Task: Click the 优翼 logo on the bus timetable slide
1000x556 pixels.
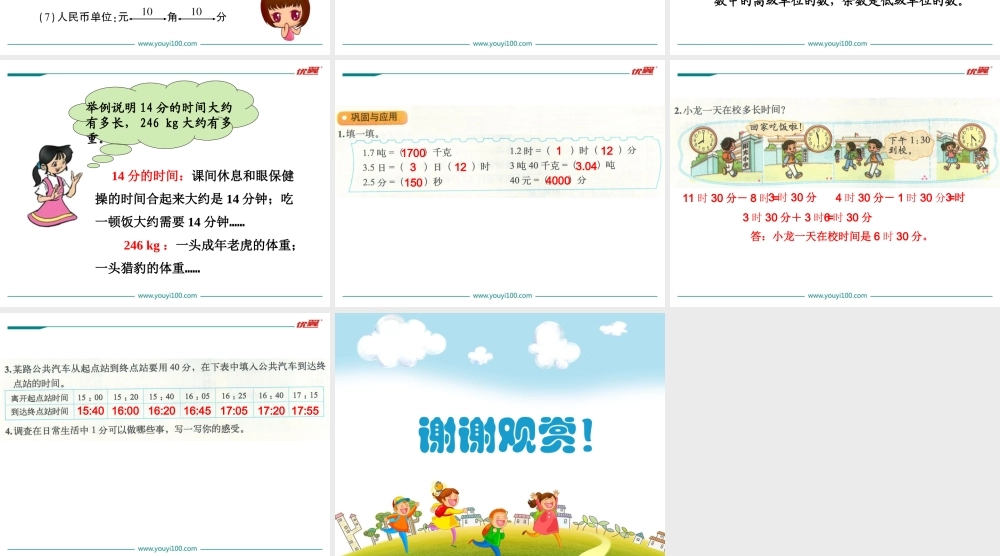Action: [307, 324]
